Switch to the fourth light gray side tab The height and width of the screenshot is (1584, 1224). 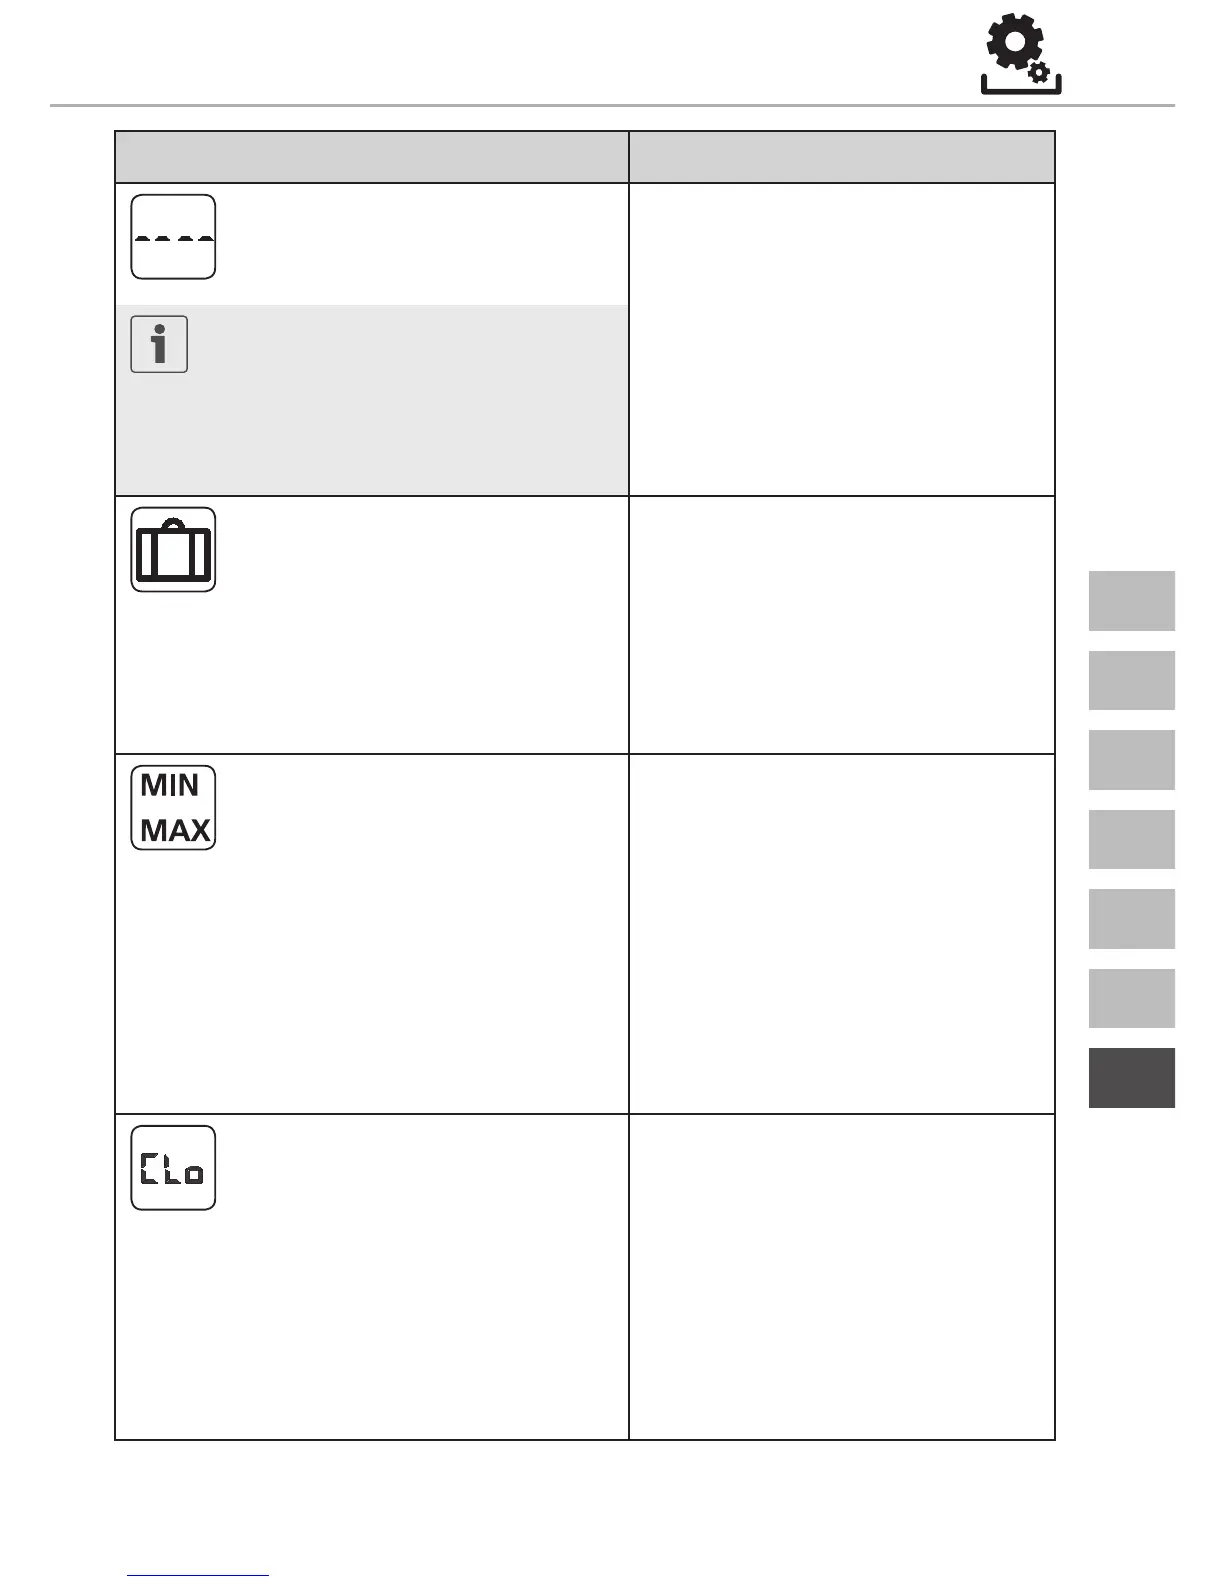1131,839
